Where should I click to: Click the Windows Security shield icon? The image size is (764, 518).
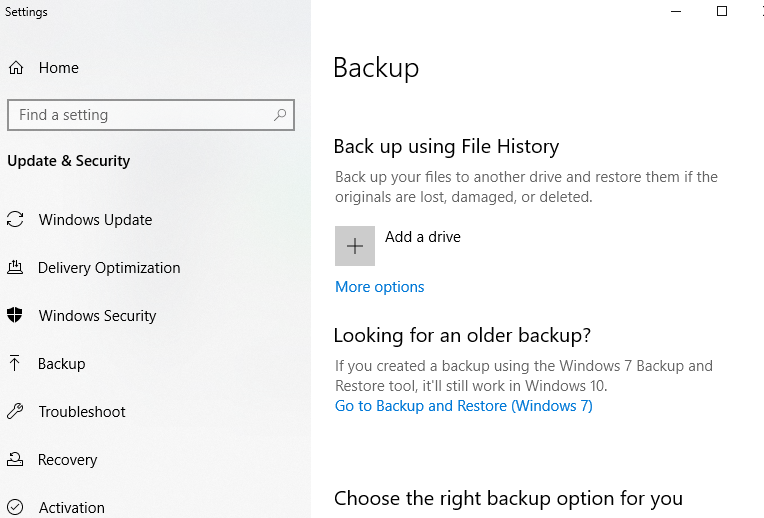(15, 315)
